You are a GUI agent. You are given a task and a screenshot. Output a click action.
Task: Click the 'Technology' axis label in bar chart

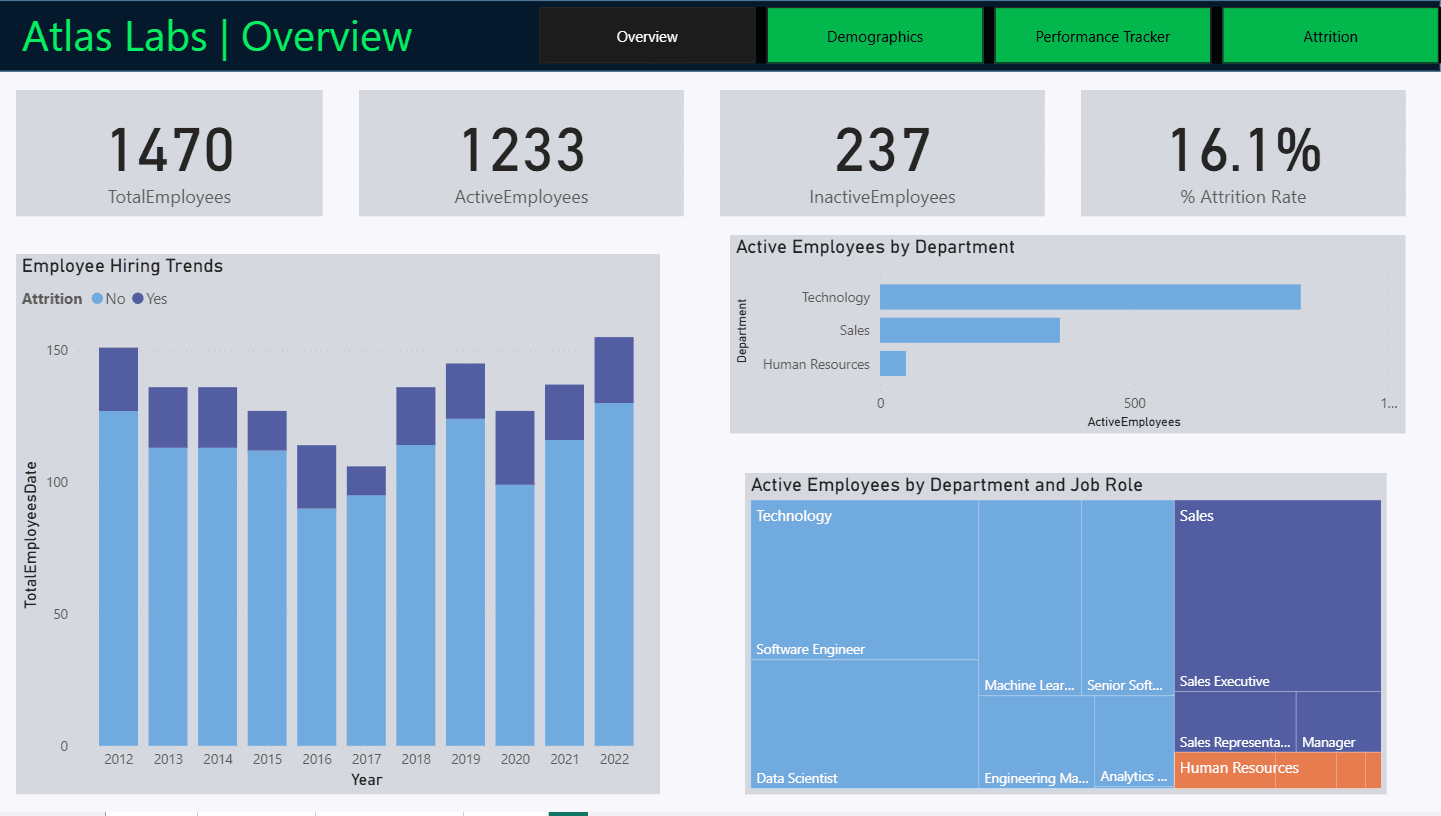pos(836,297)
